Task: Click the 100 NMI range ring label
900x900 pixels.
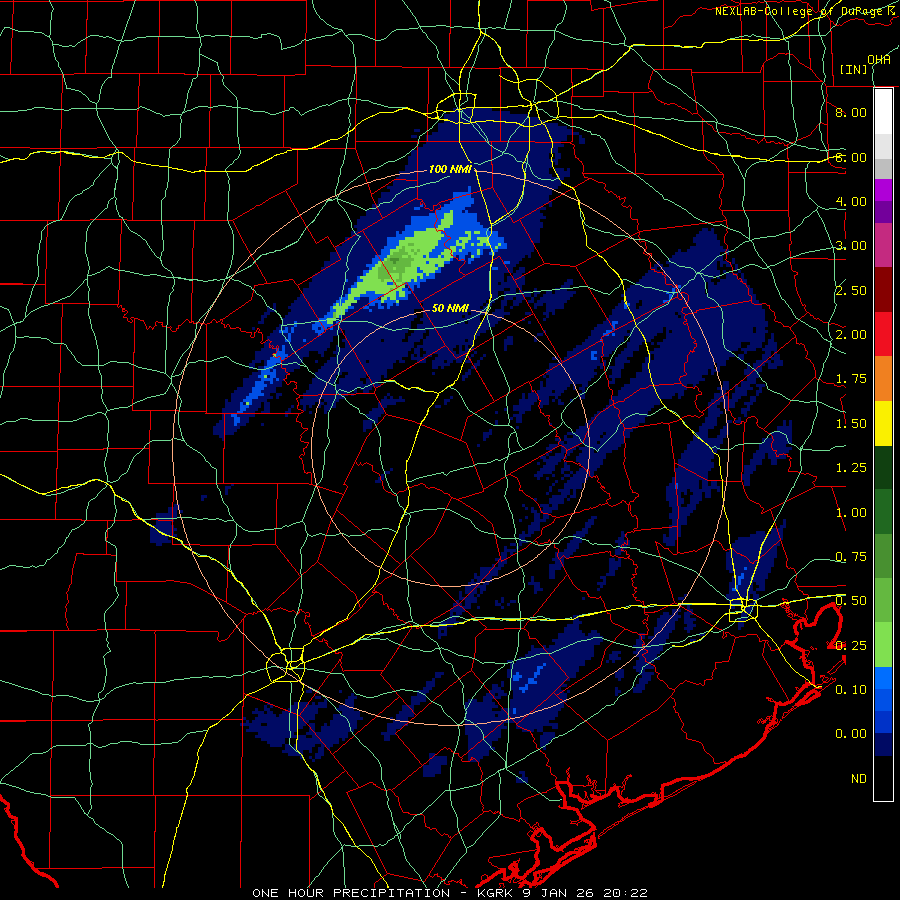Action: tap(451, 169)
